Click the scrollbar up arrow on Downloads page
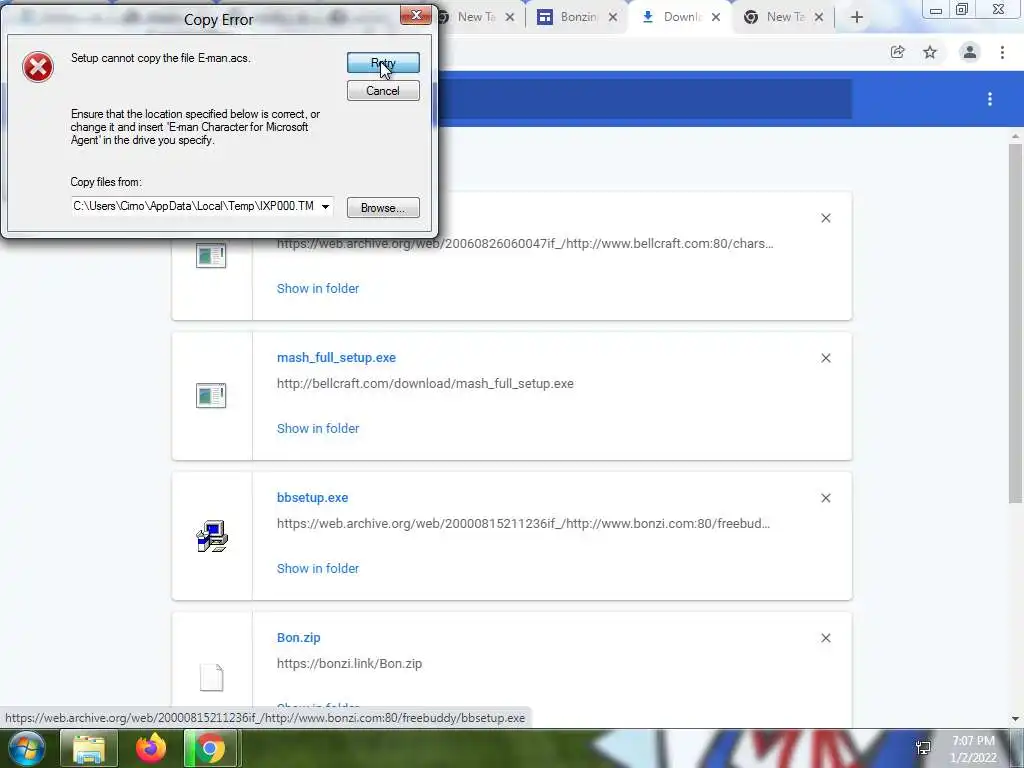This screenshot has width=1024, height=768. pyautogui.click(x=1015, y=136)
